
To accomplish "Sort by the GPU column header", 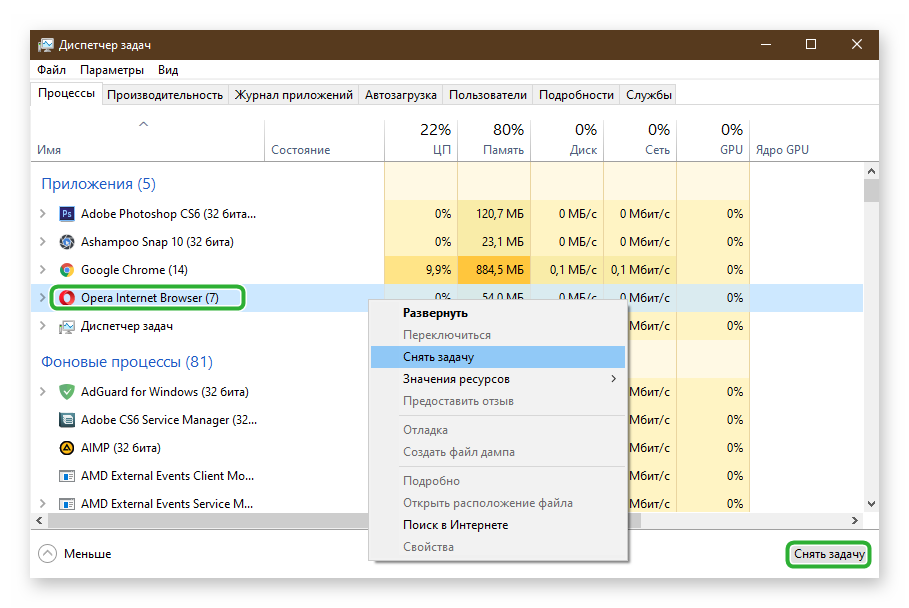I will click(713, 140).
